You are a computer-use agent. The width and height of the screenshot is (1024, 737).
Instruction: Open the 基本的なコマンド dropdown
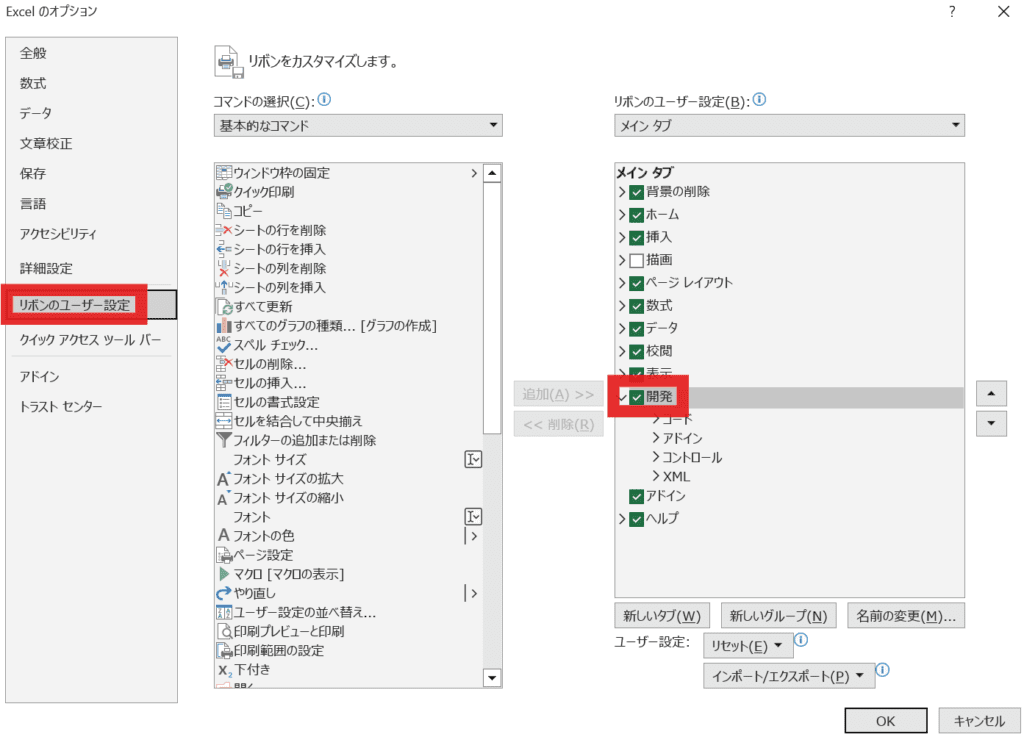pyautogui.click(x=358, y=125)
